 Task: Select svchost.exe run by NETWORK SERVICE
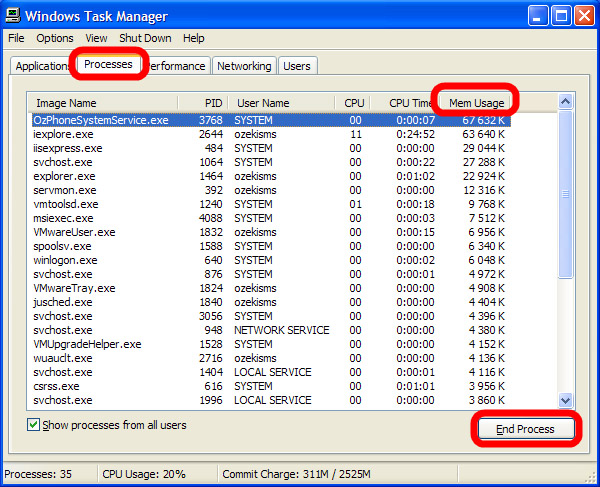pyautogui.click(x=271, y=330)
